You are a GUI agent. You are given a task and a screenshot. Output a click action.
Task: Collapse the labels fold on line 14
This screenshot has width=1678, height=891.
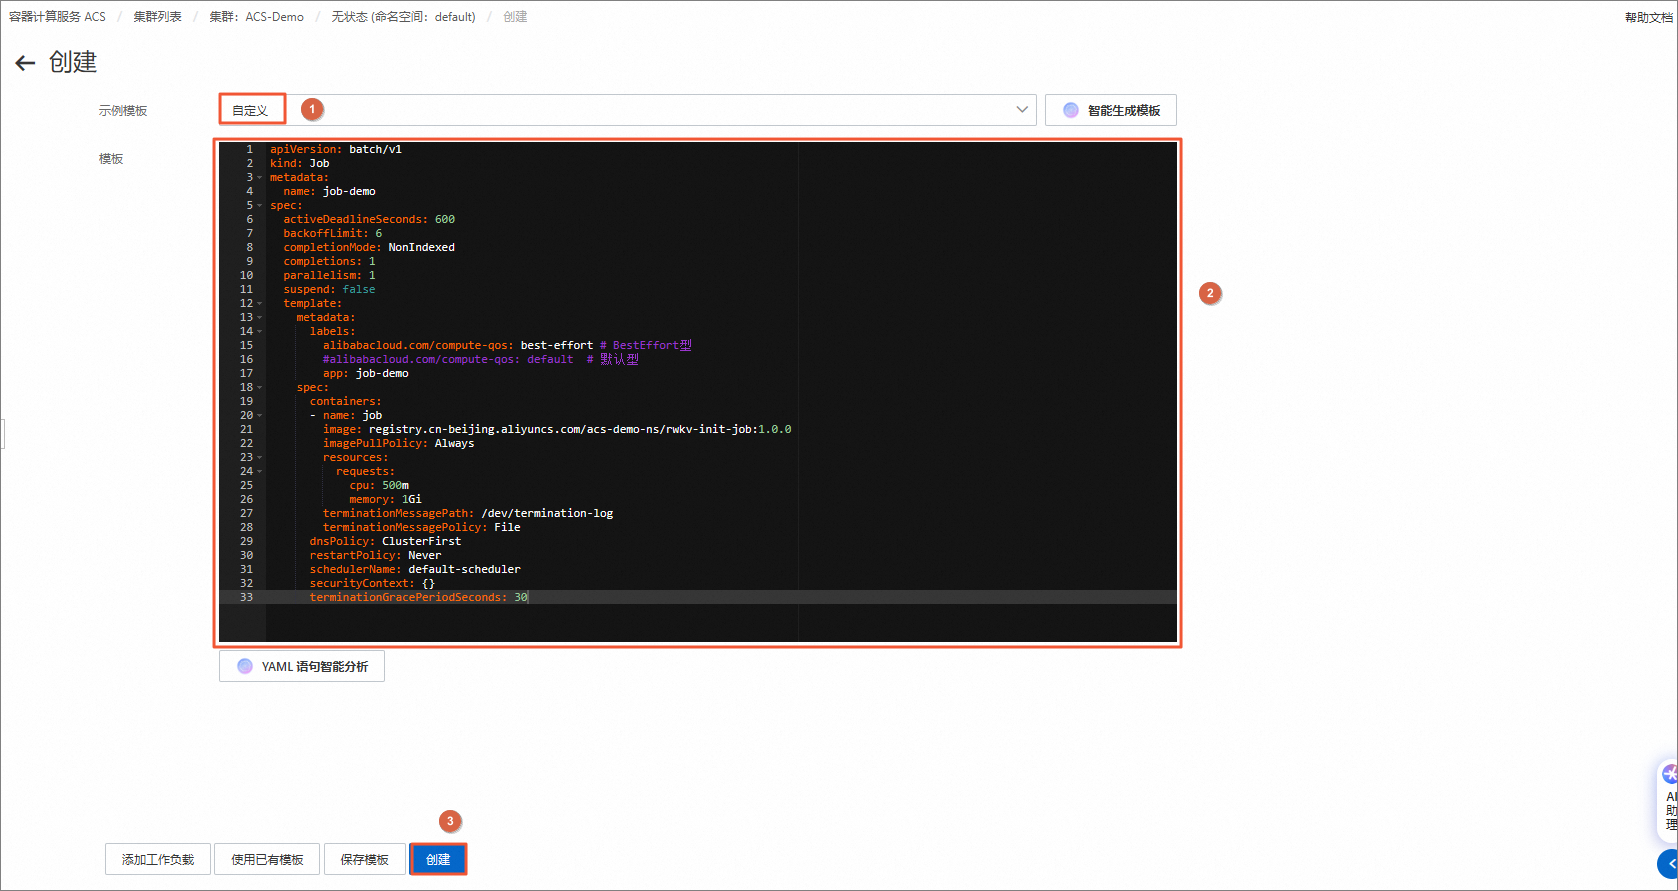pyautogui.click(x=260, y=332)
